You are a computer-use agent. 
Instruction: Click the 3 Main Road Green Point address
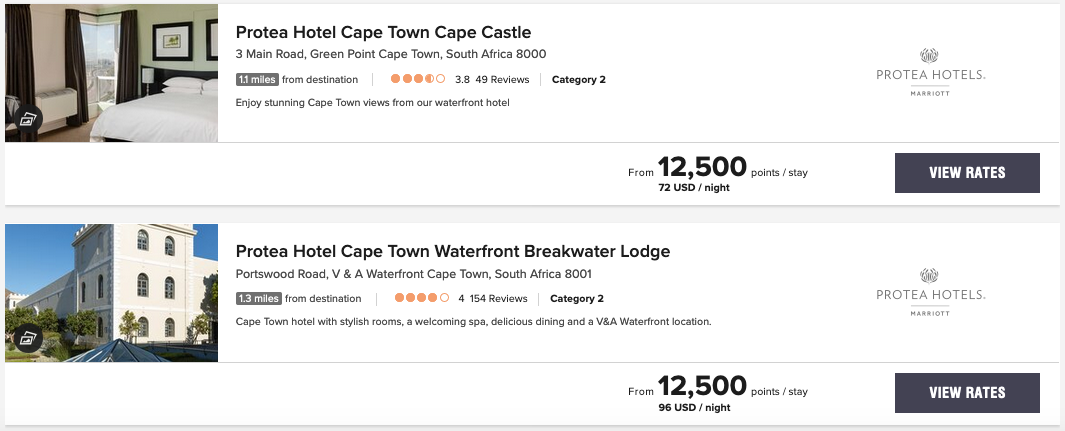coord(390,54)
